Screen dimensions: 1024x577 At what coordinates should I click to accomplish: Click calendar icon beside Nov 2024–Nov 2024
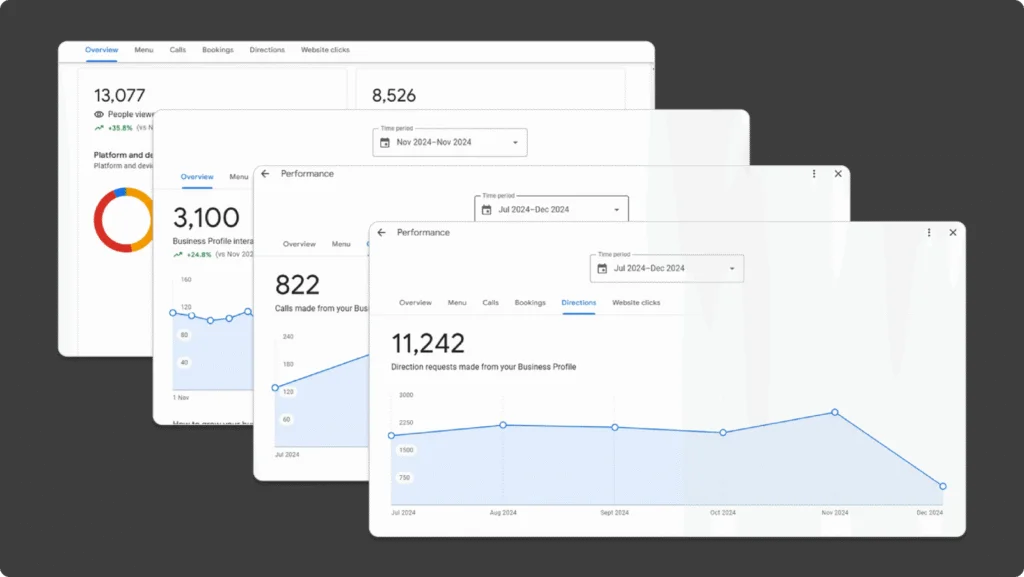coord(385,143)
